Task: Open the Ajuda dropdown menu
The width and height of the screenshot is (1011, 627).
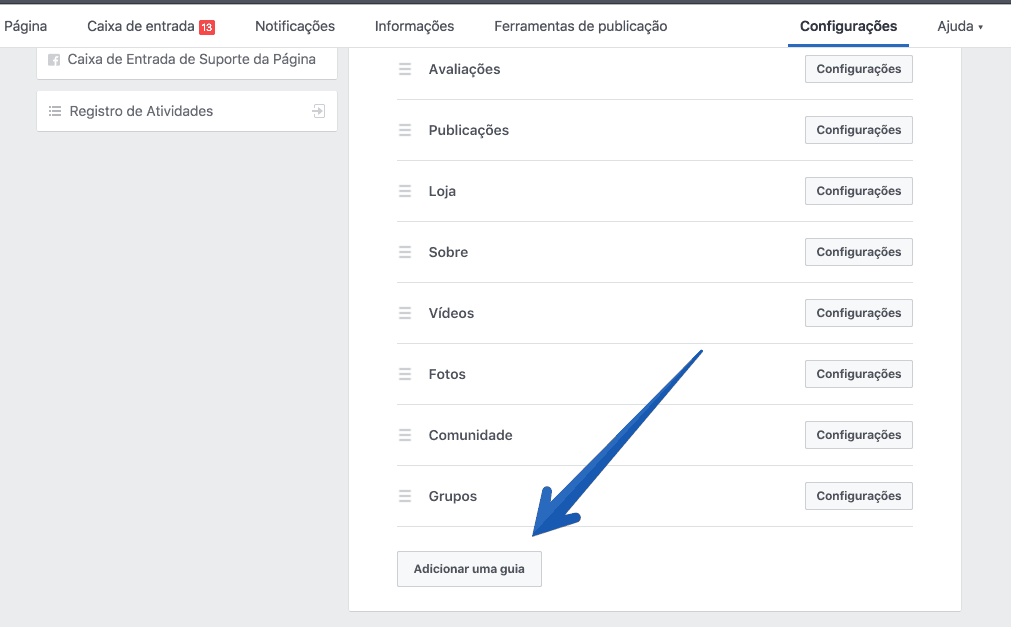Action: tap(960, 26)
